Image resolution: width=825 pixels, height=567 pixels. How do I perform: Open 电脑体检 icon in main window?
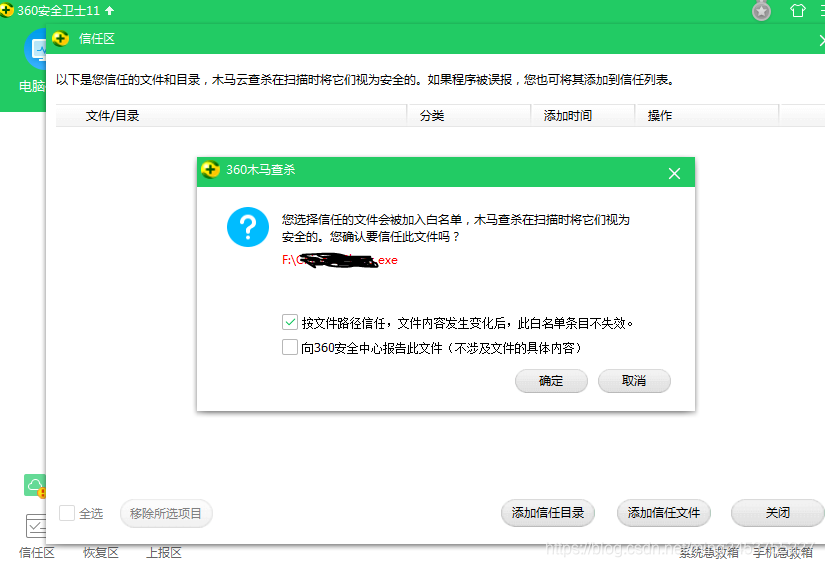point(35,50)
